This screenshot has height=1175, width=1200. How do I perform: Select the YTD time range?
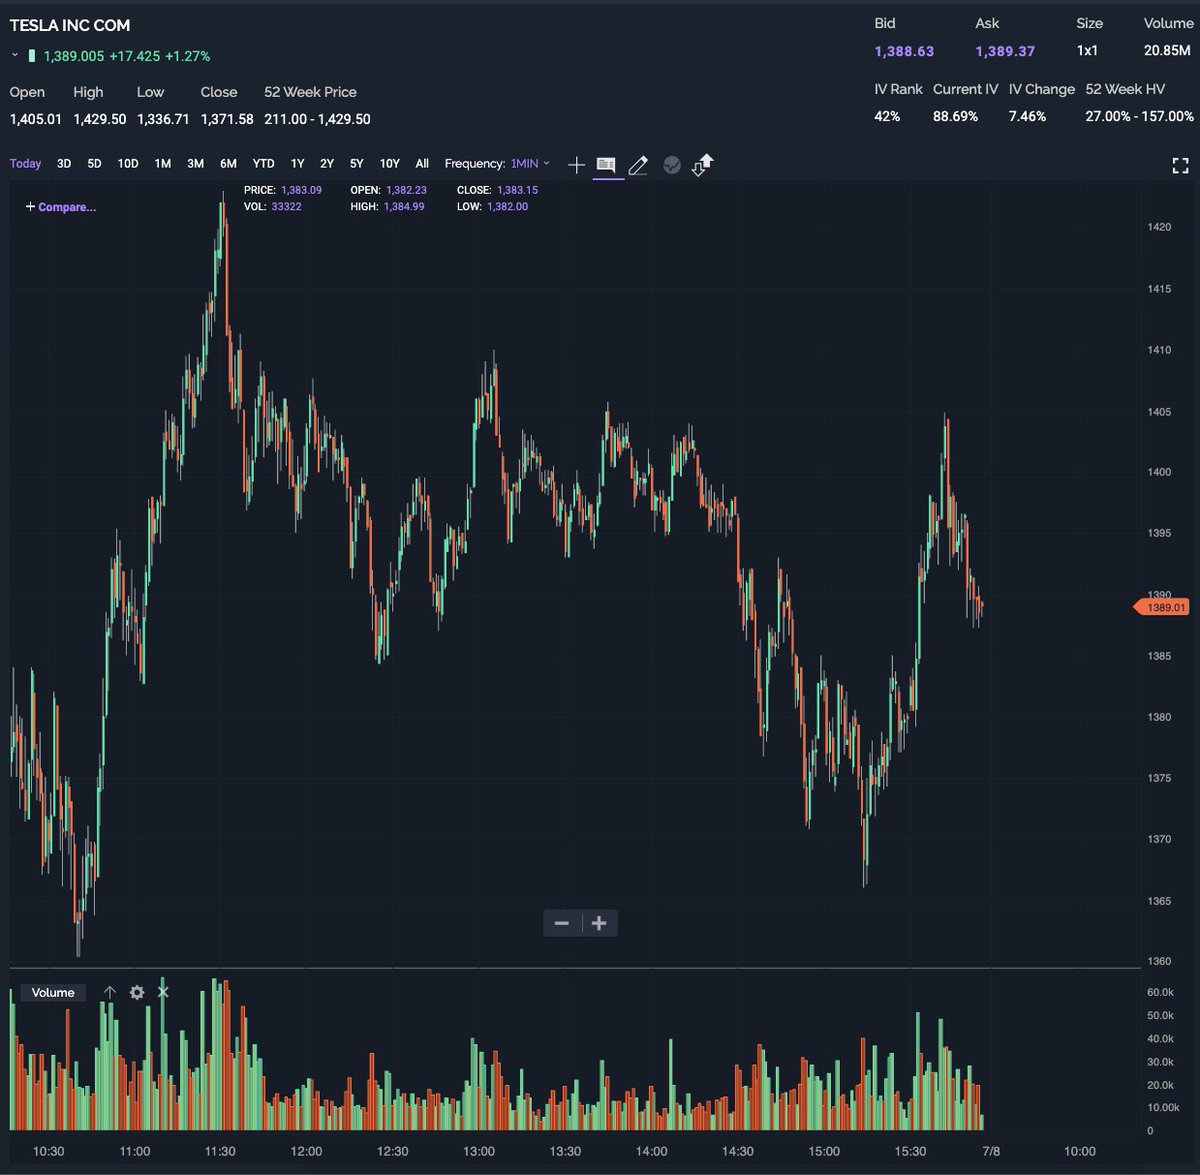point(263,163)
